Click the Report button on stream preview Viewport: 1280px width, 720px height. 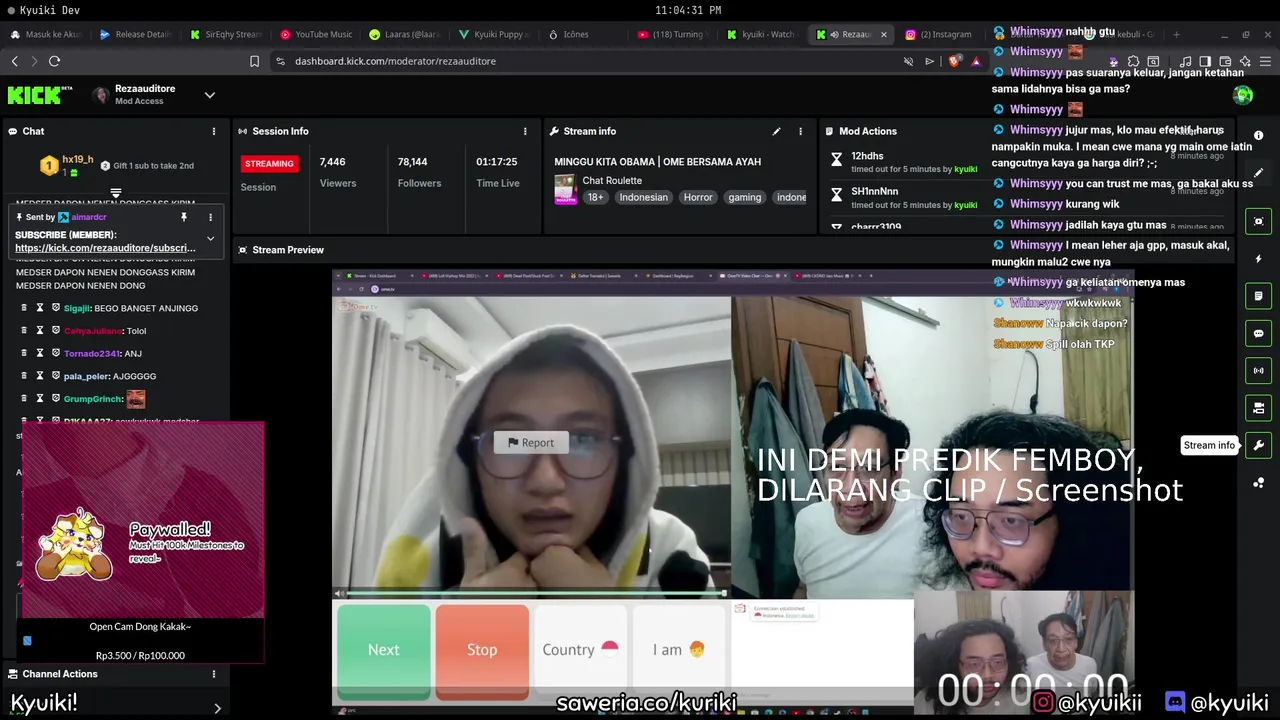tap(531, 443)
